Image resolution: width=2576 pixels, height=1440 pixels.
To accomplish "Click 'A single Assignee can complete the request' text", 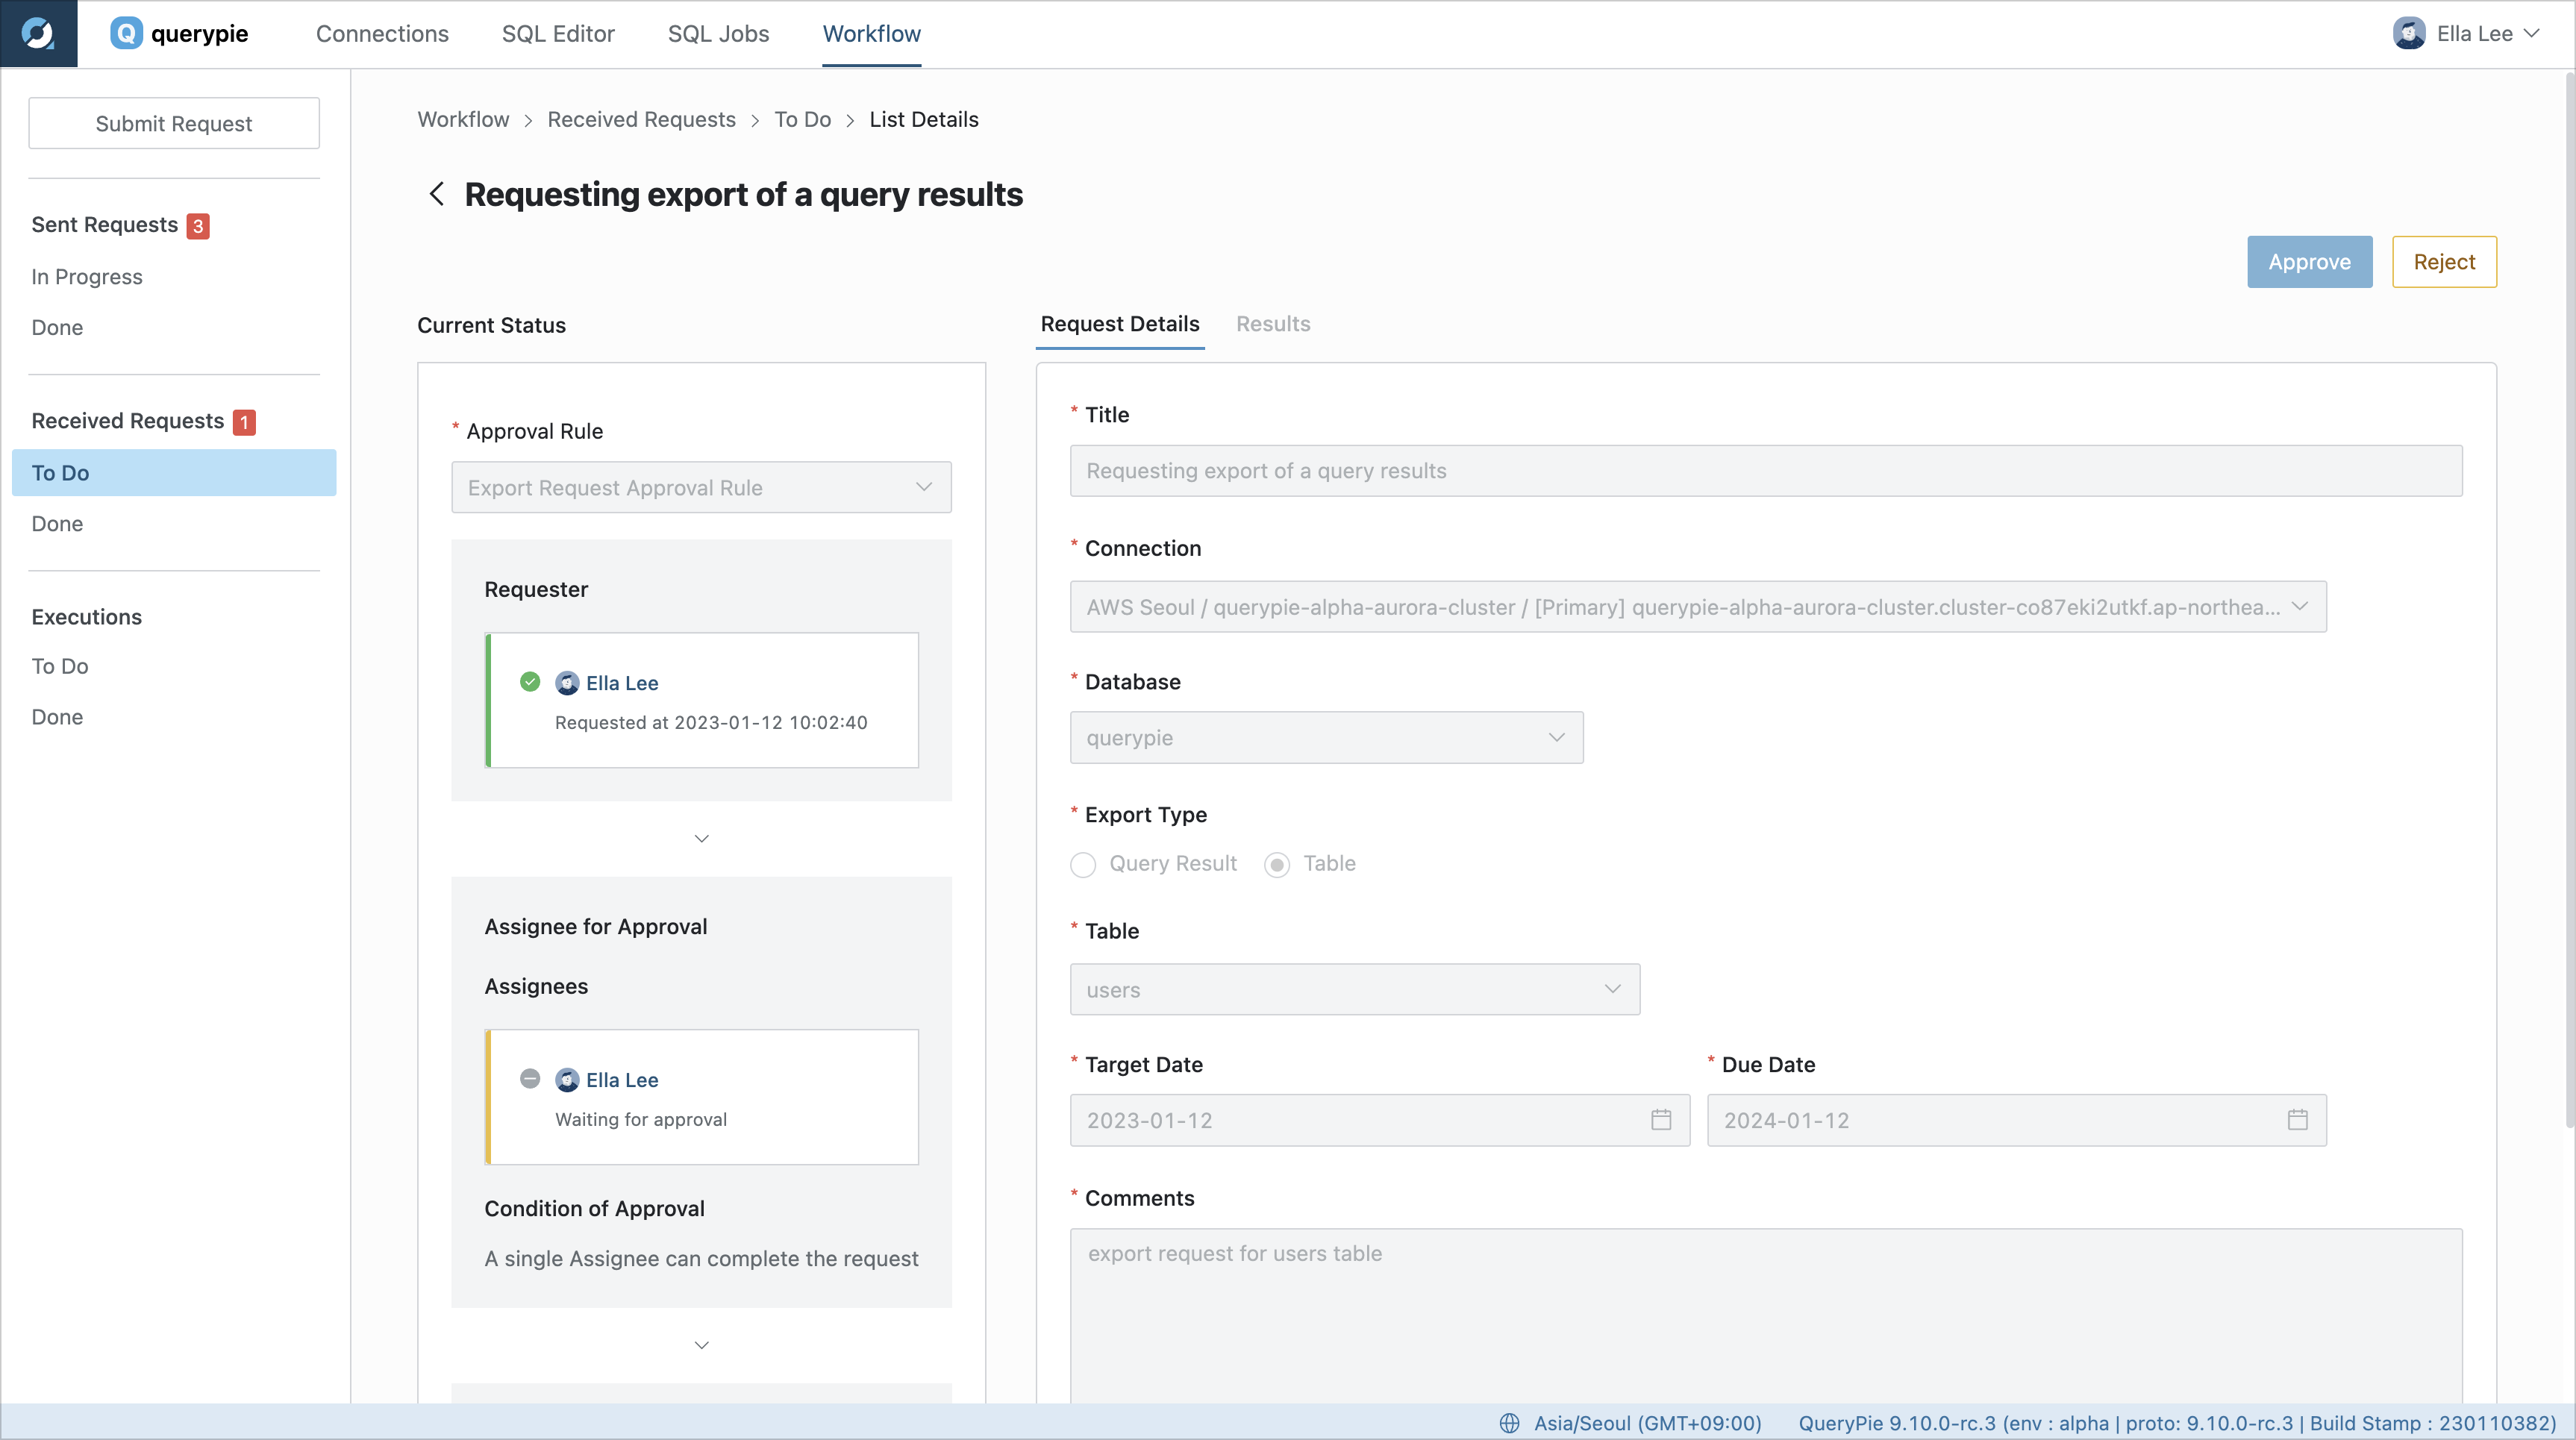I will pyautogui.click(x=701, y=1259).
